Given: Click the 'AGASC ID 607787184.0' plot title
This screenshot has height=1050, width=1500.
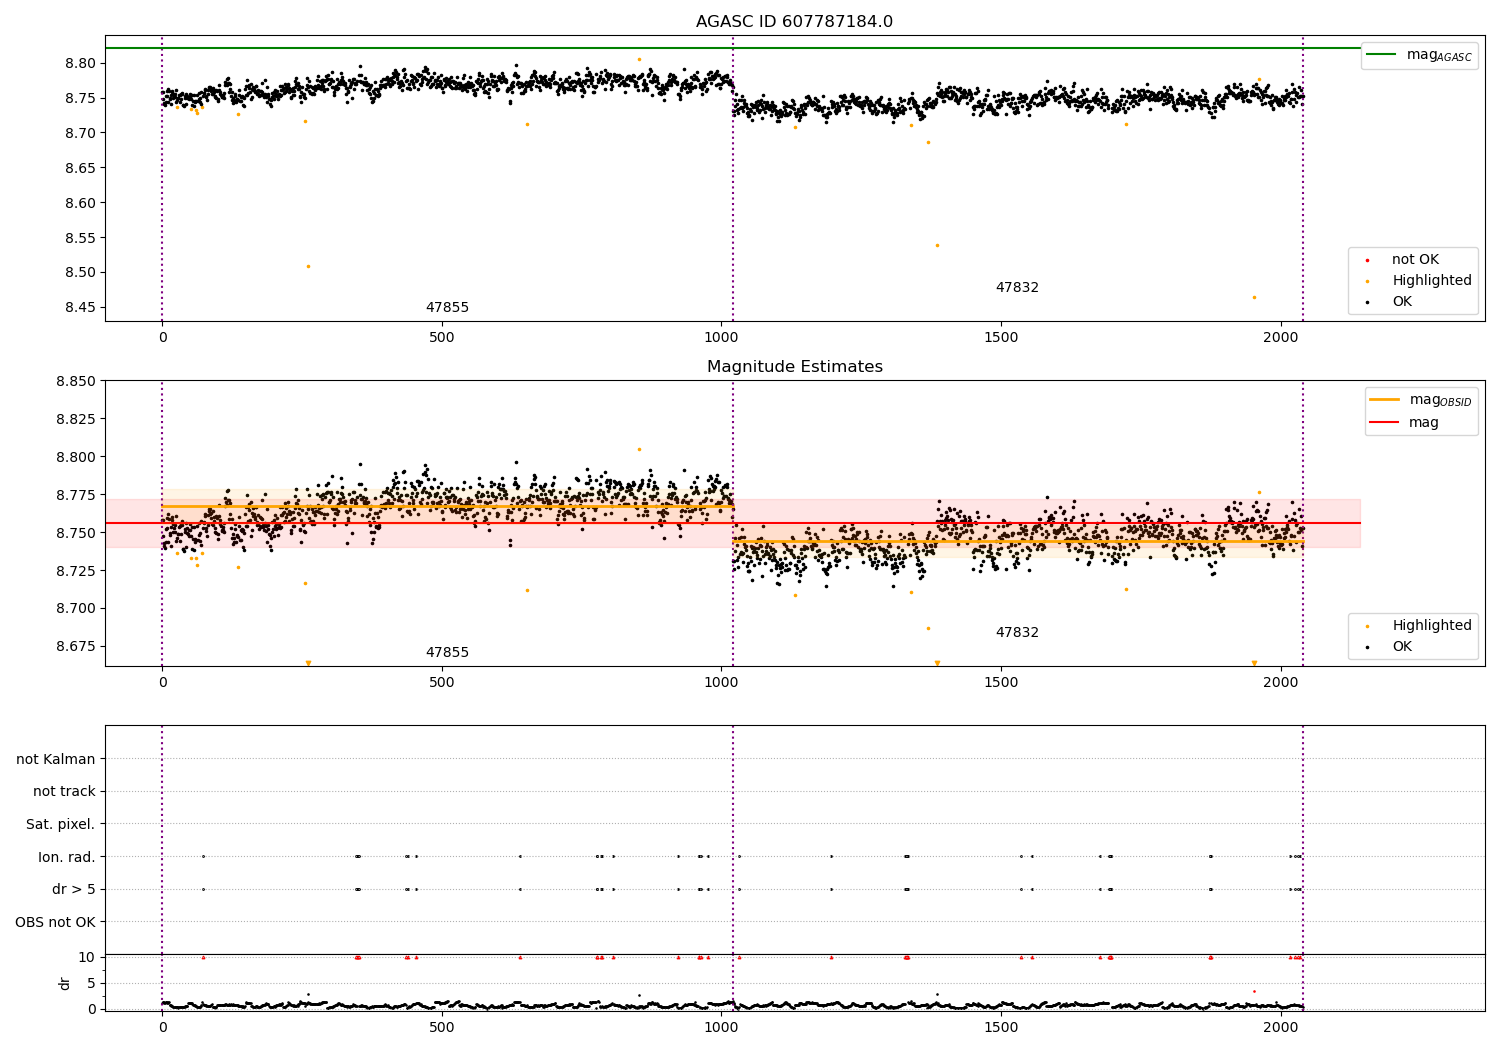Looking at the screenshot, I should pos(794,22).
